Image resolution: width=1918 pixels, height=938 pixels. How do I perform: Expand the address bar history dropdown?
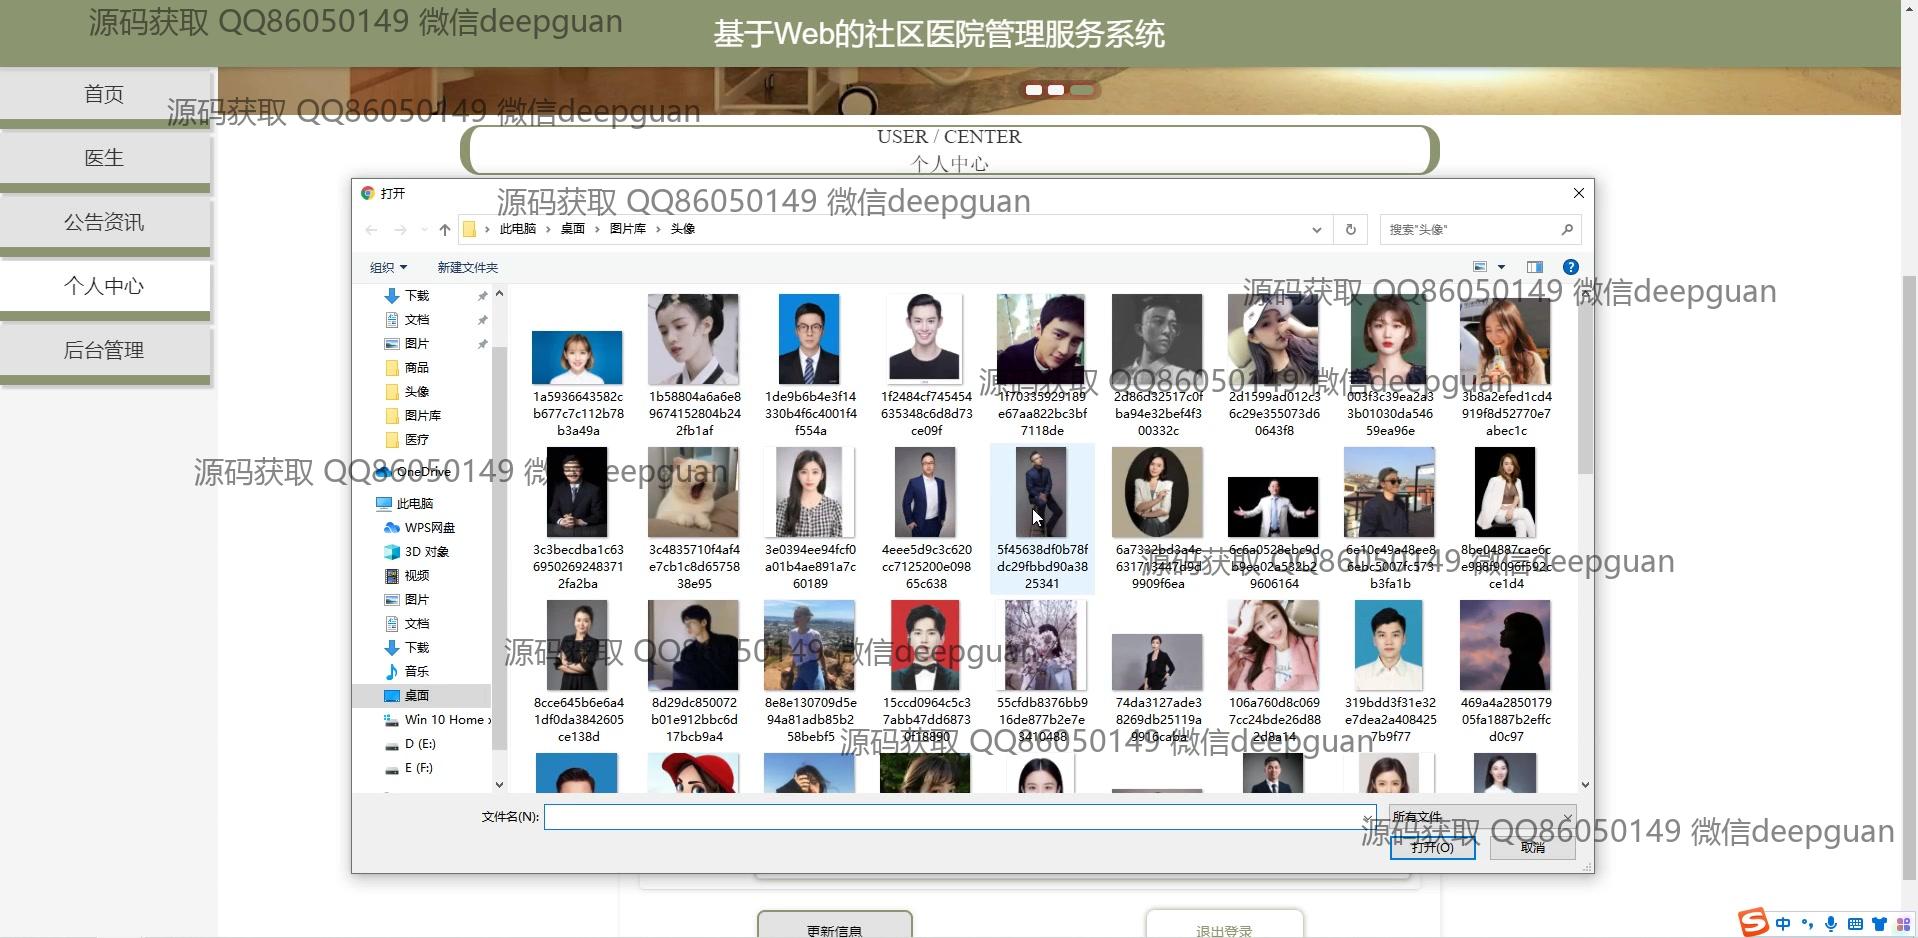coord(1316,229)
